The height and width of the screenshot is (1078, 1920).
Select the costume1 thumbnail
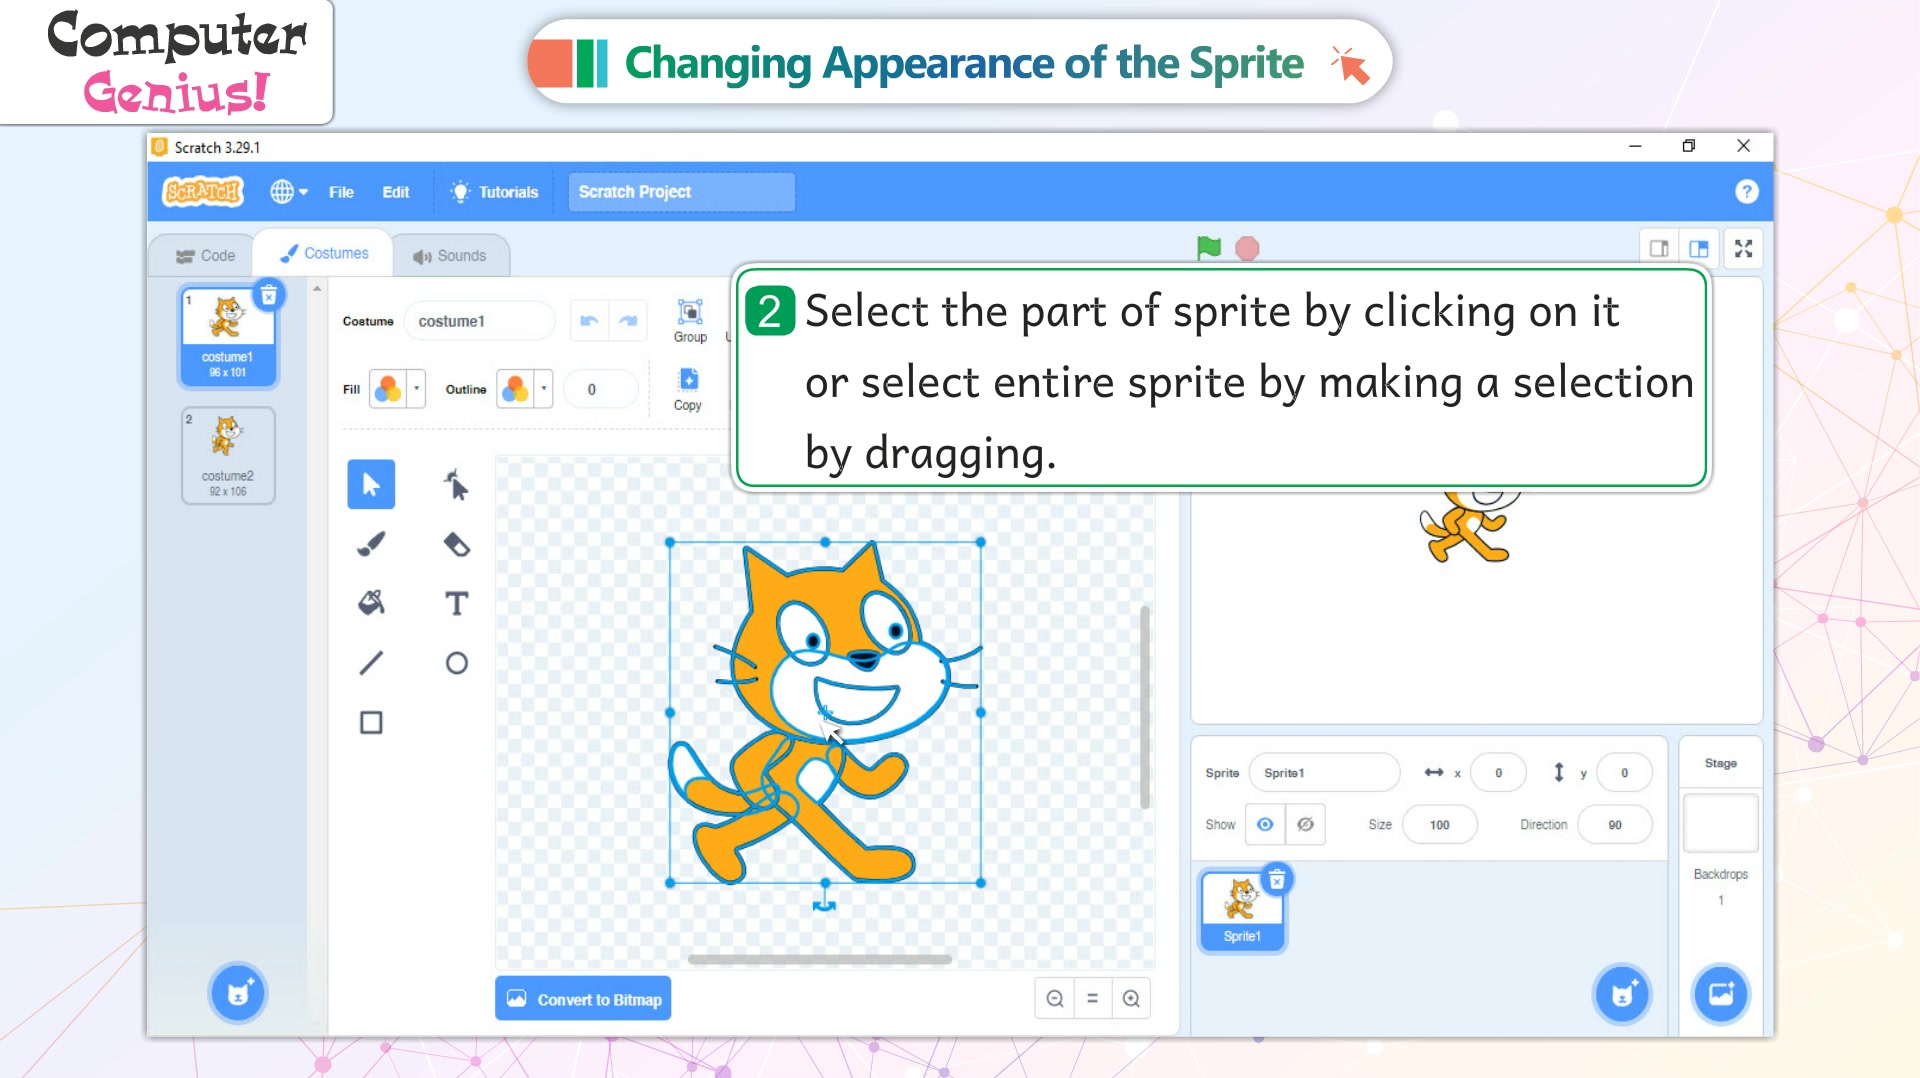click(x=228, y=336)
